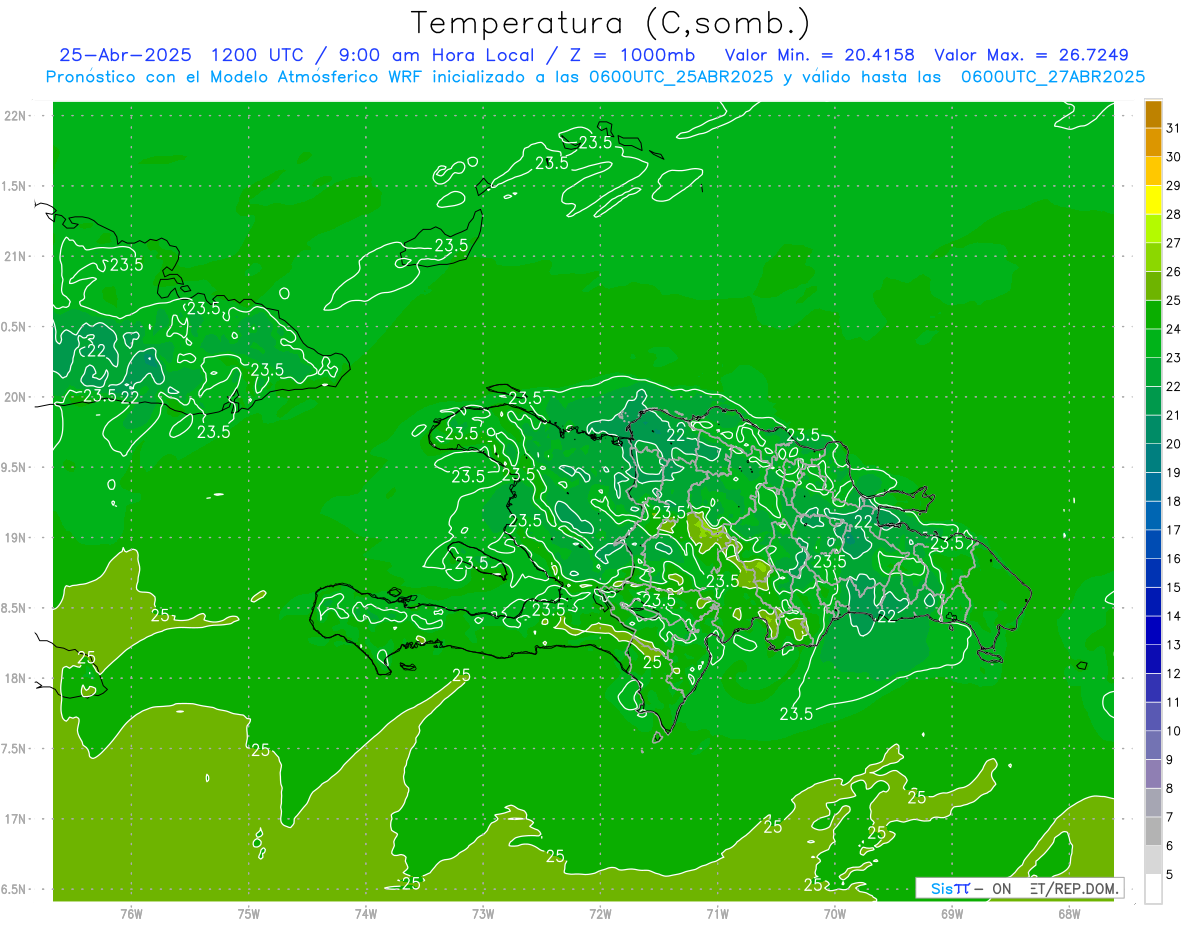The width and height of the screenshot is (1200, 927).
Task: Click the "71W" longitude axis label
Action: (x=717, y=913)
